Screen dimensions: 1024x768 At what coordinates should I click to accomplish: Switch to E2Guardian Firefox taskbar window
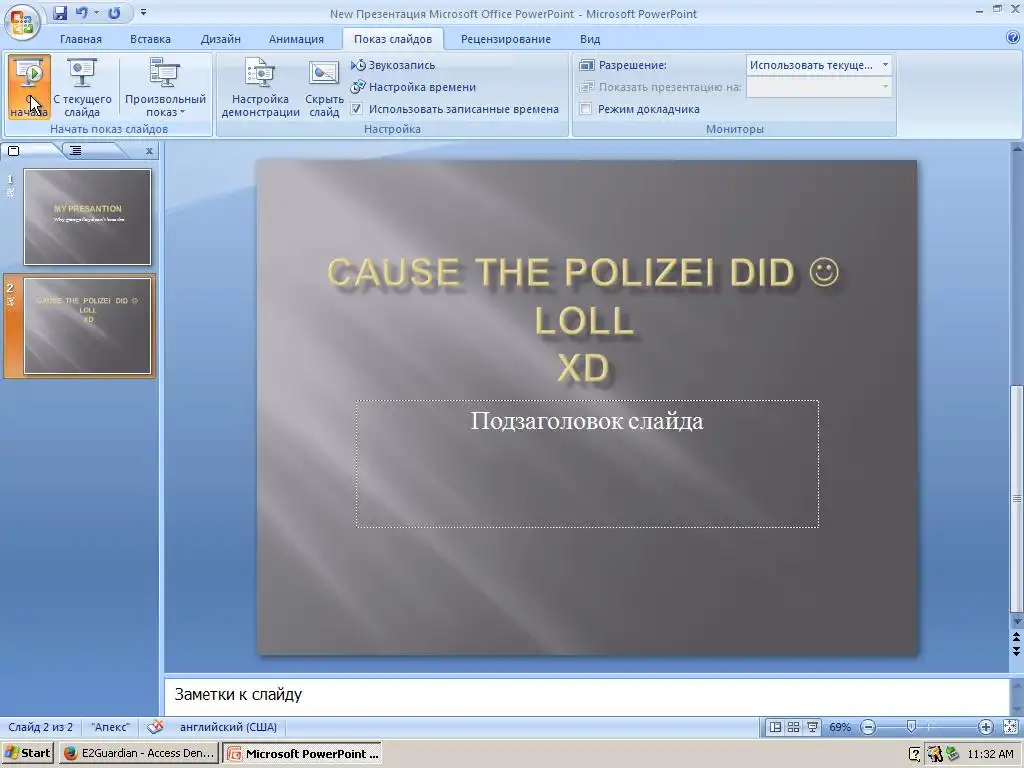click(x=138, y=754)
